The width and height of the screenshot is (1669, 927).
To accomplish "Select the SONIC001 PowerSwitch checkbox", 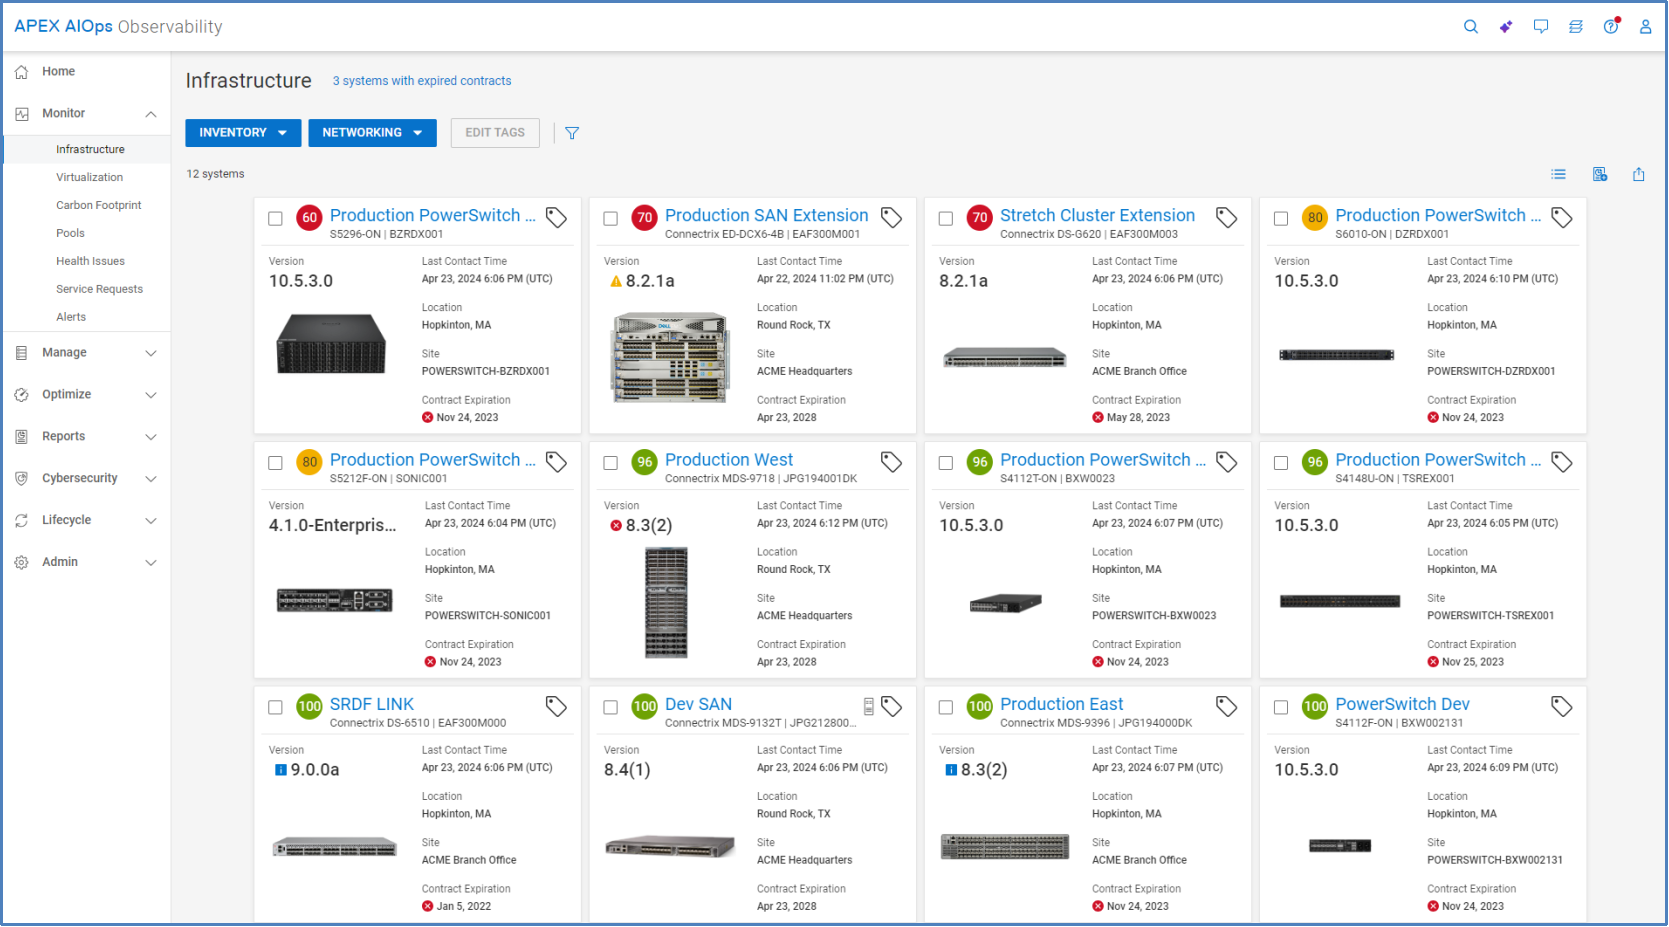I will (275, 463).
